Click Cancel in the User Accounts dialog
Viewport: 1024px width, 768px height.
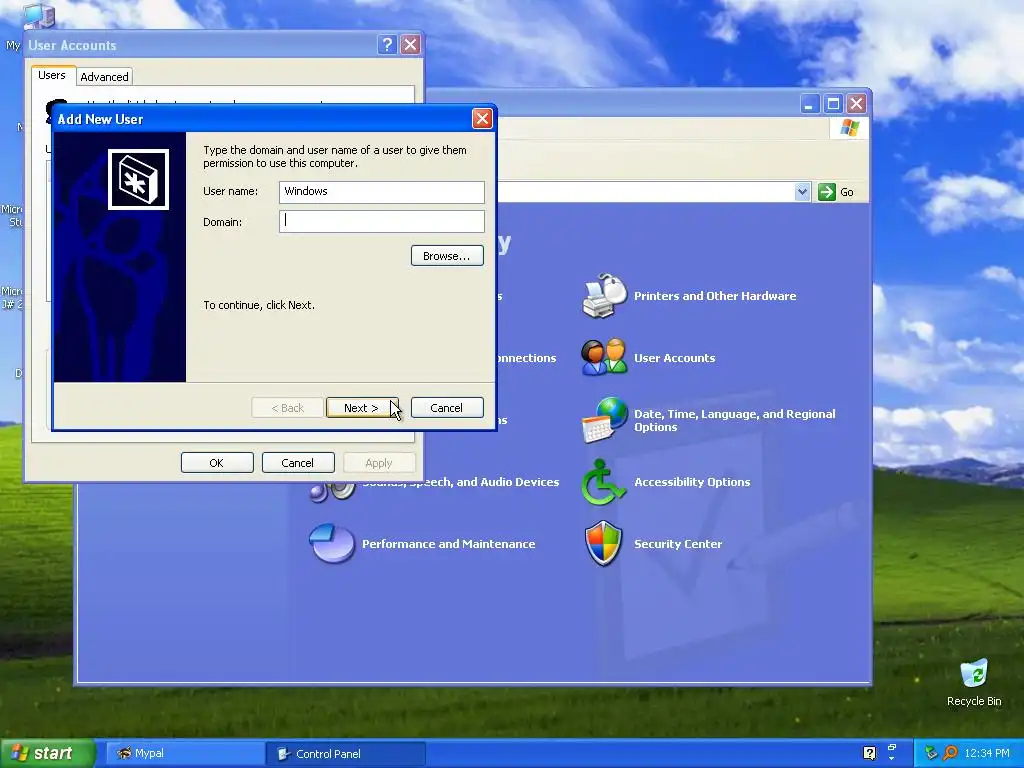tap(298, 462)
